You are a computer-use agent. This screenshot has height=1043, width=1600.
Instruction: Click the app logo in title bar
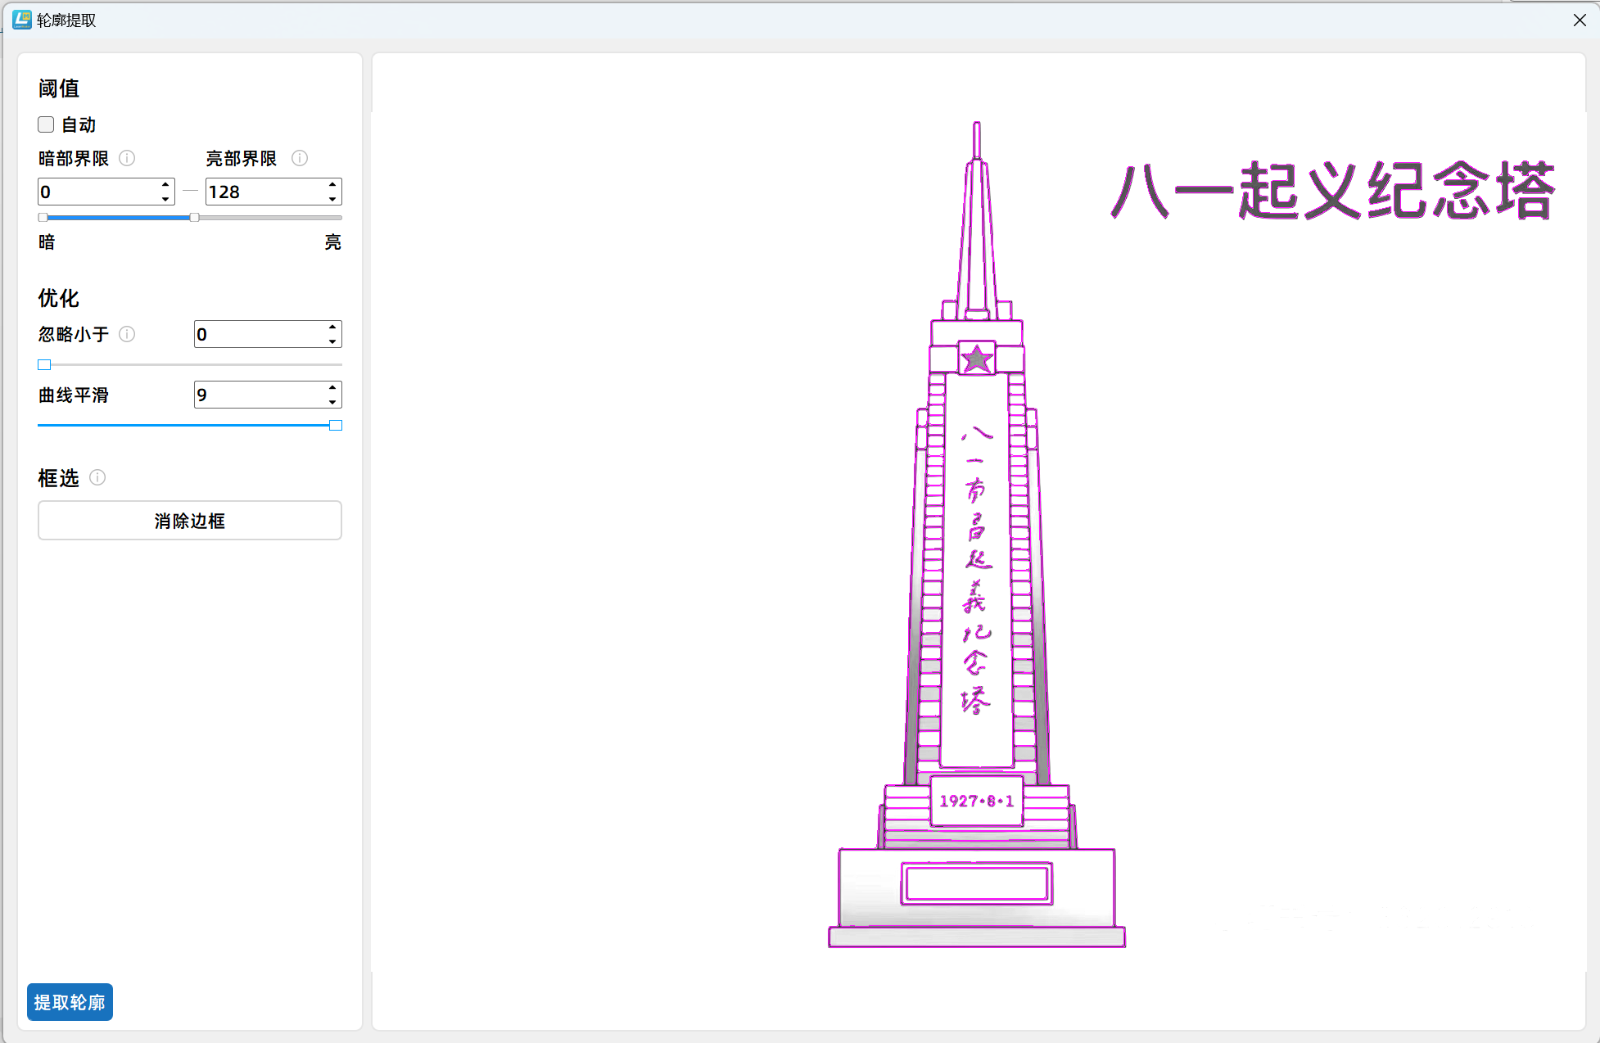point(21,20)
